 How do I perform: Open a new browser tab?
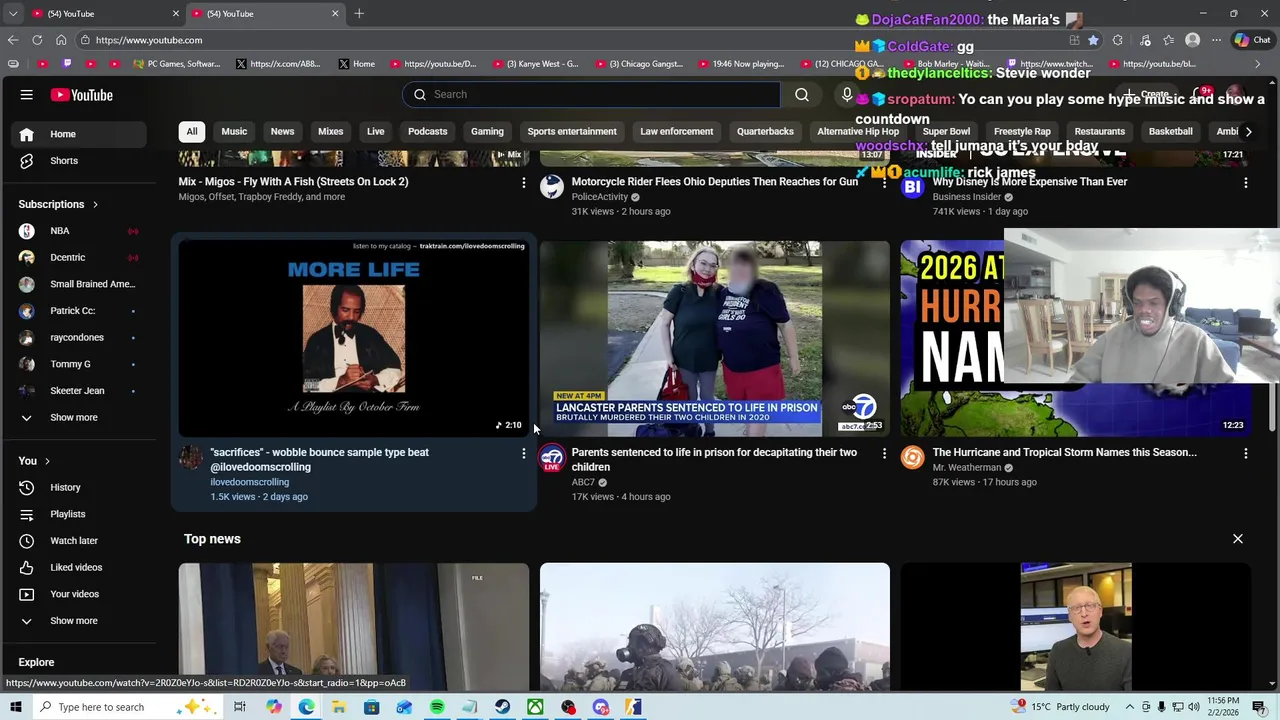pyautogui.click(x=359, y=13)
